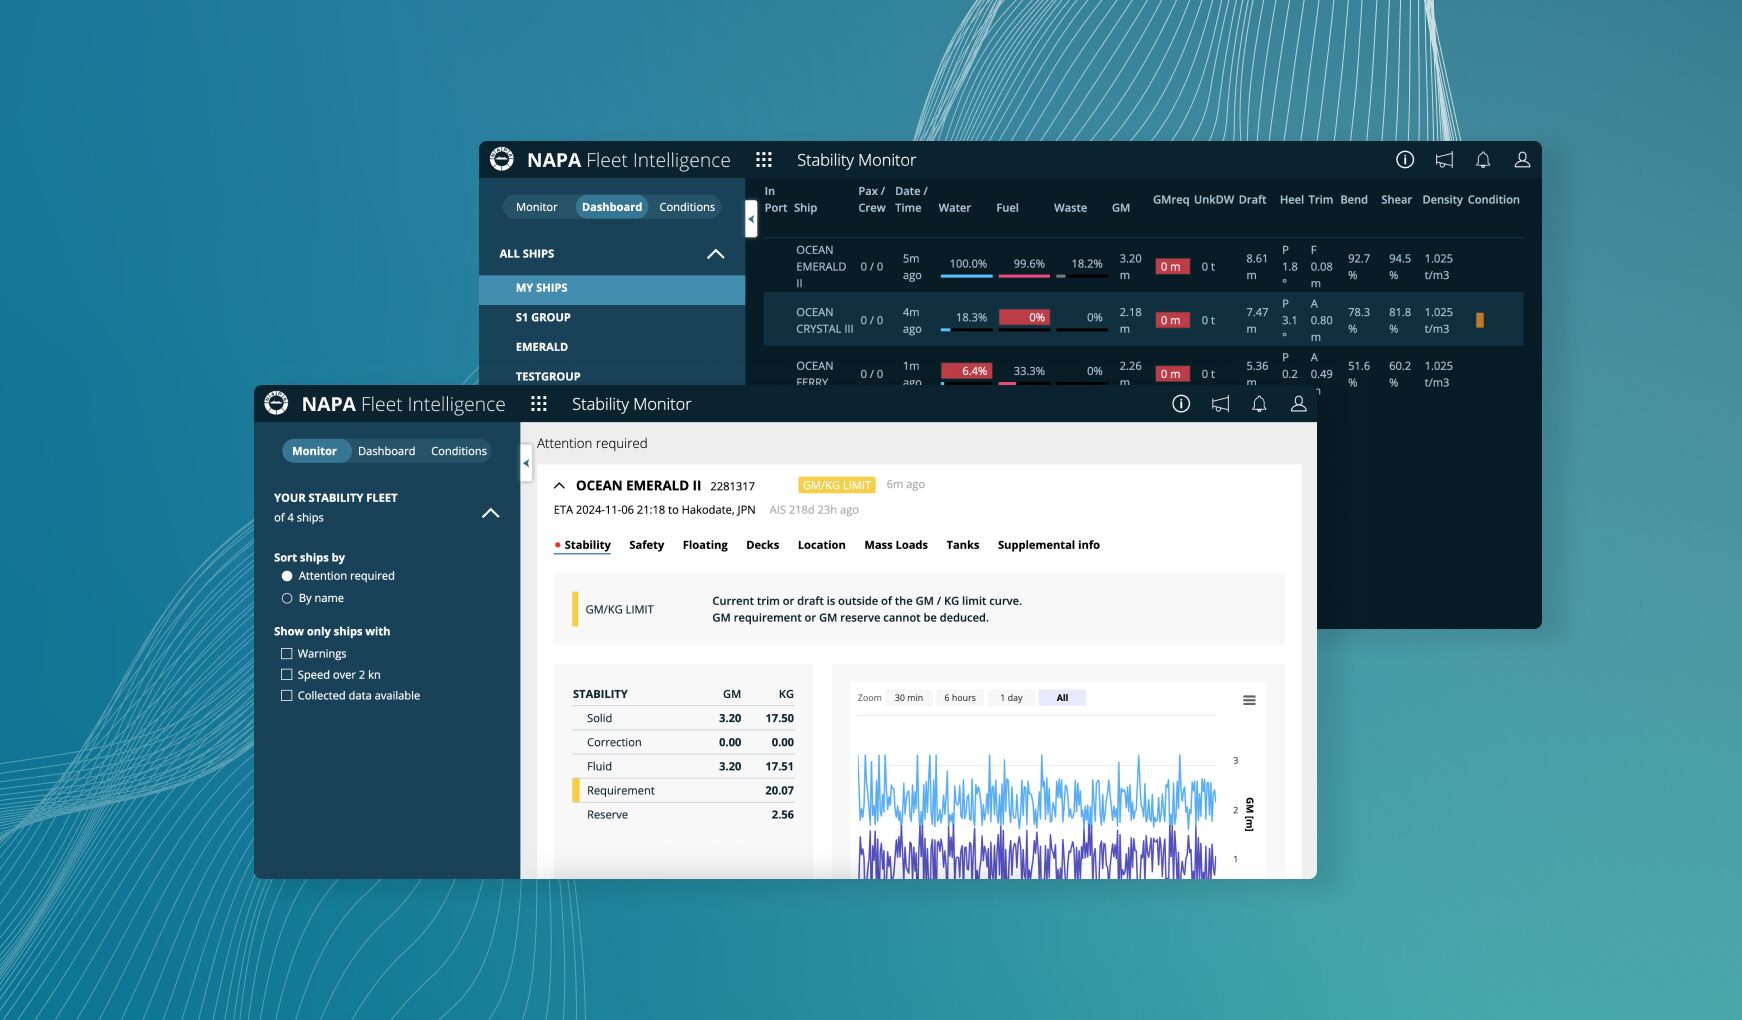The image size is (1742, 1020).
Task: Collapse Your Stability Fleet section
Action: [x=490, y=513]
